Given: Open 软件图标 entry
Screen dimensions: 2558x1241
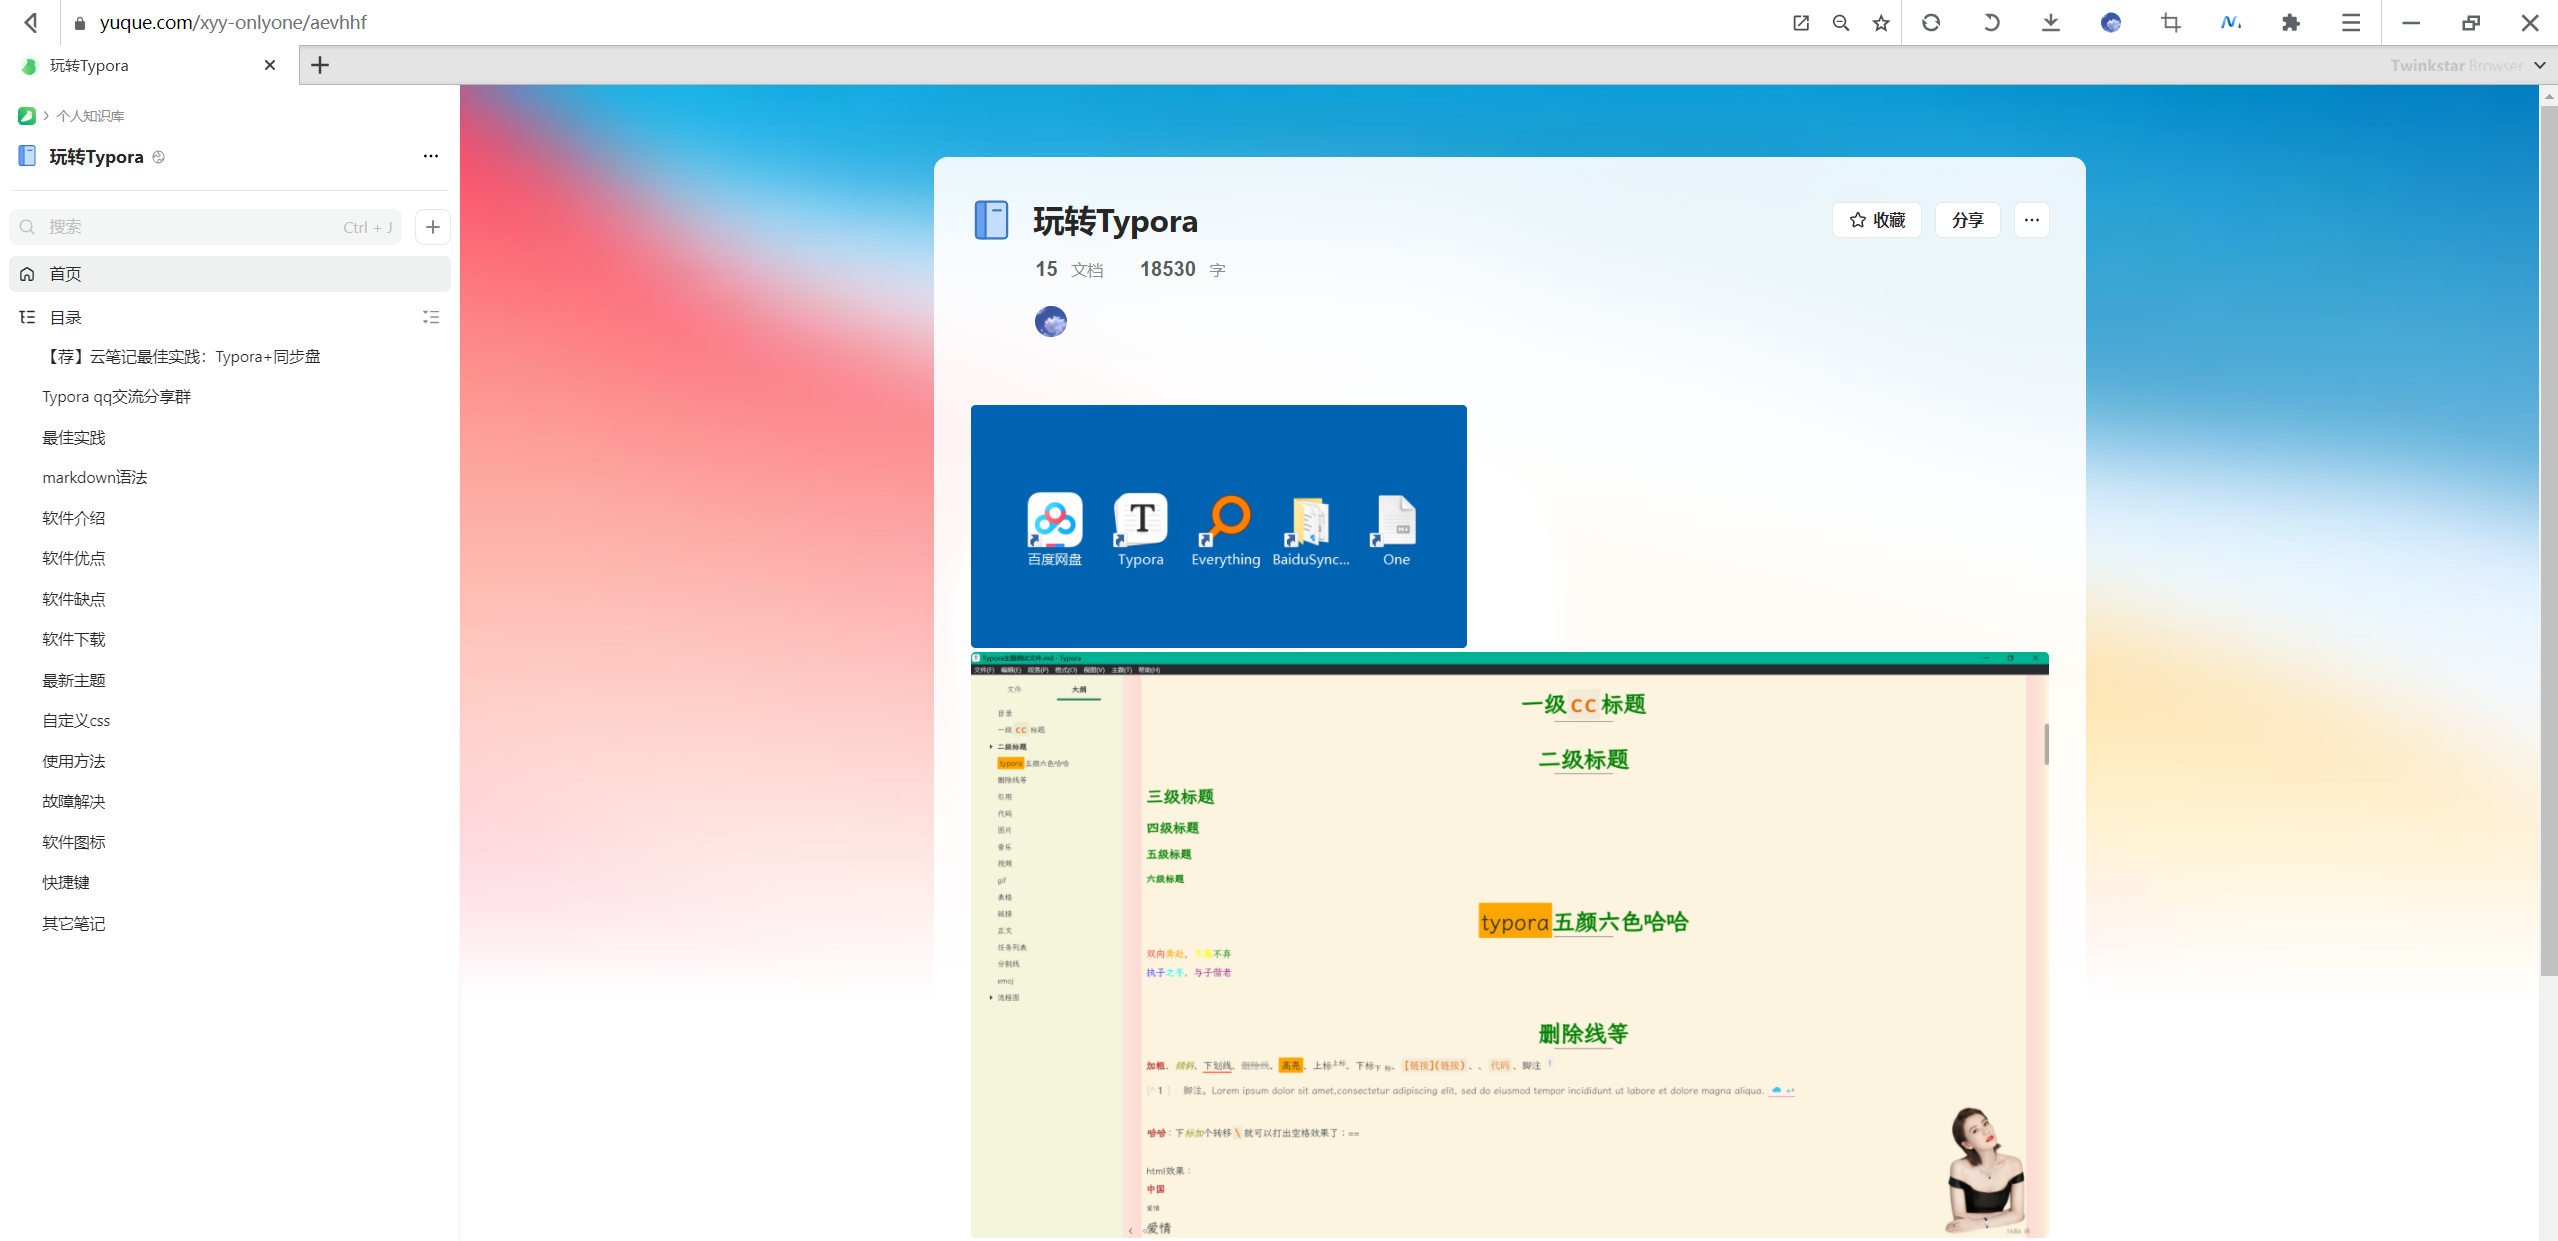Looking at the screenshot, I should click(74, 842).
